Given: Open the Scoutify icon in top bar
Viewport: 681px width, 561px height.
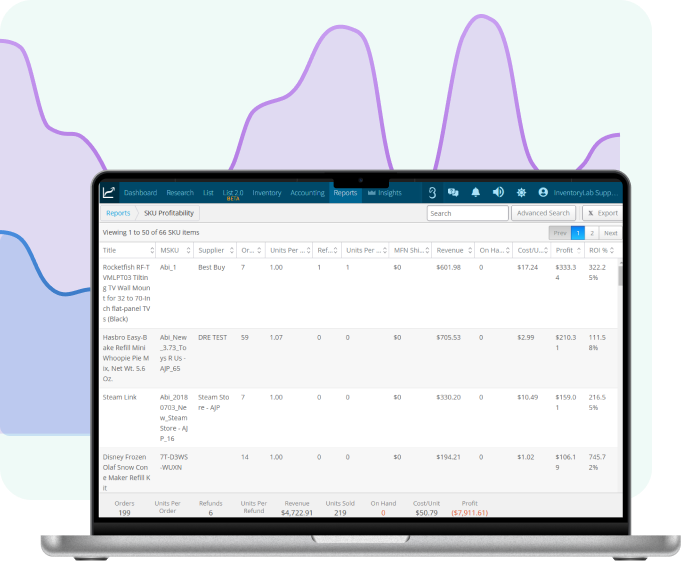Looking at the screenshot, I should coord(432,192).
